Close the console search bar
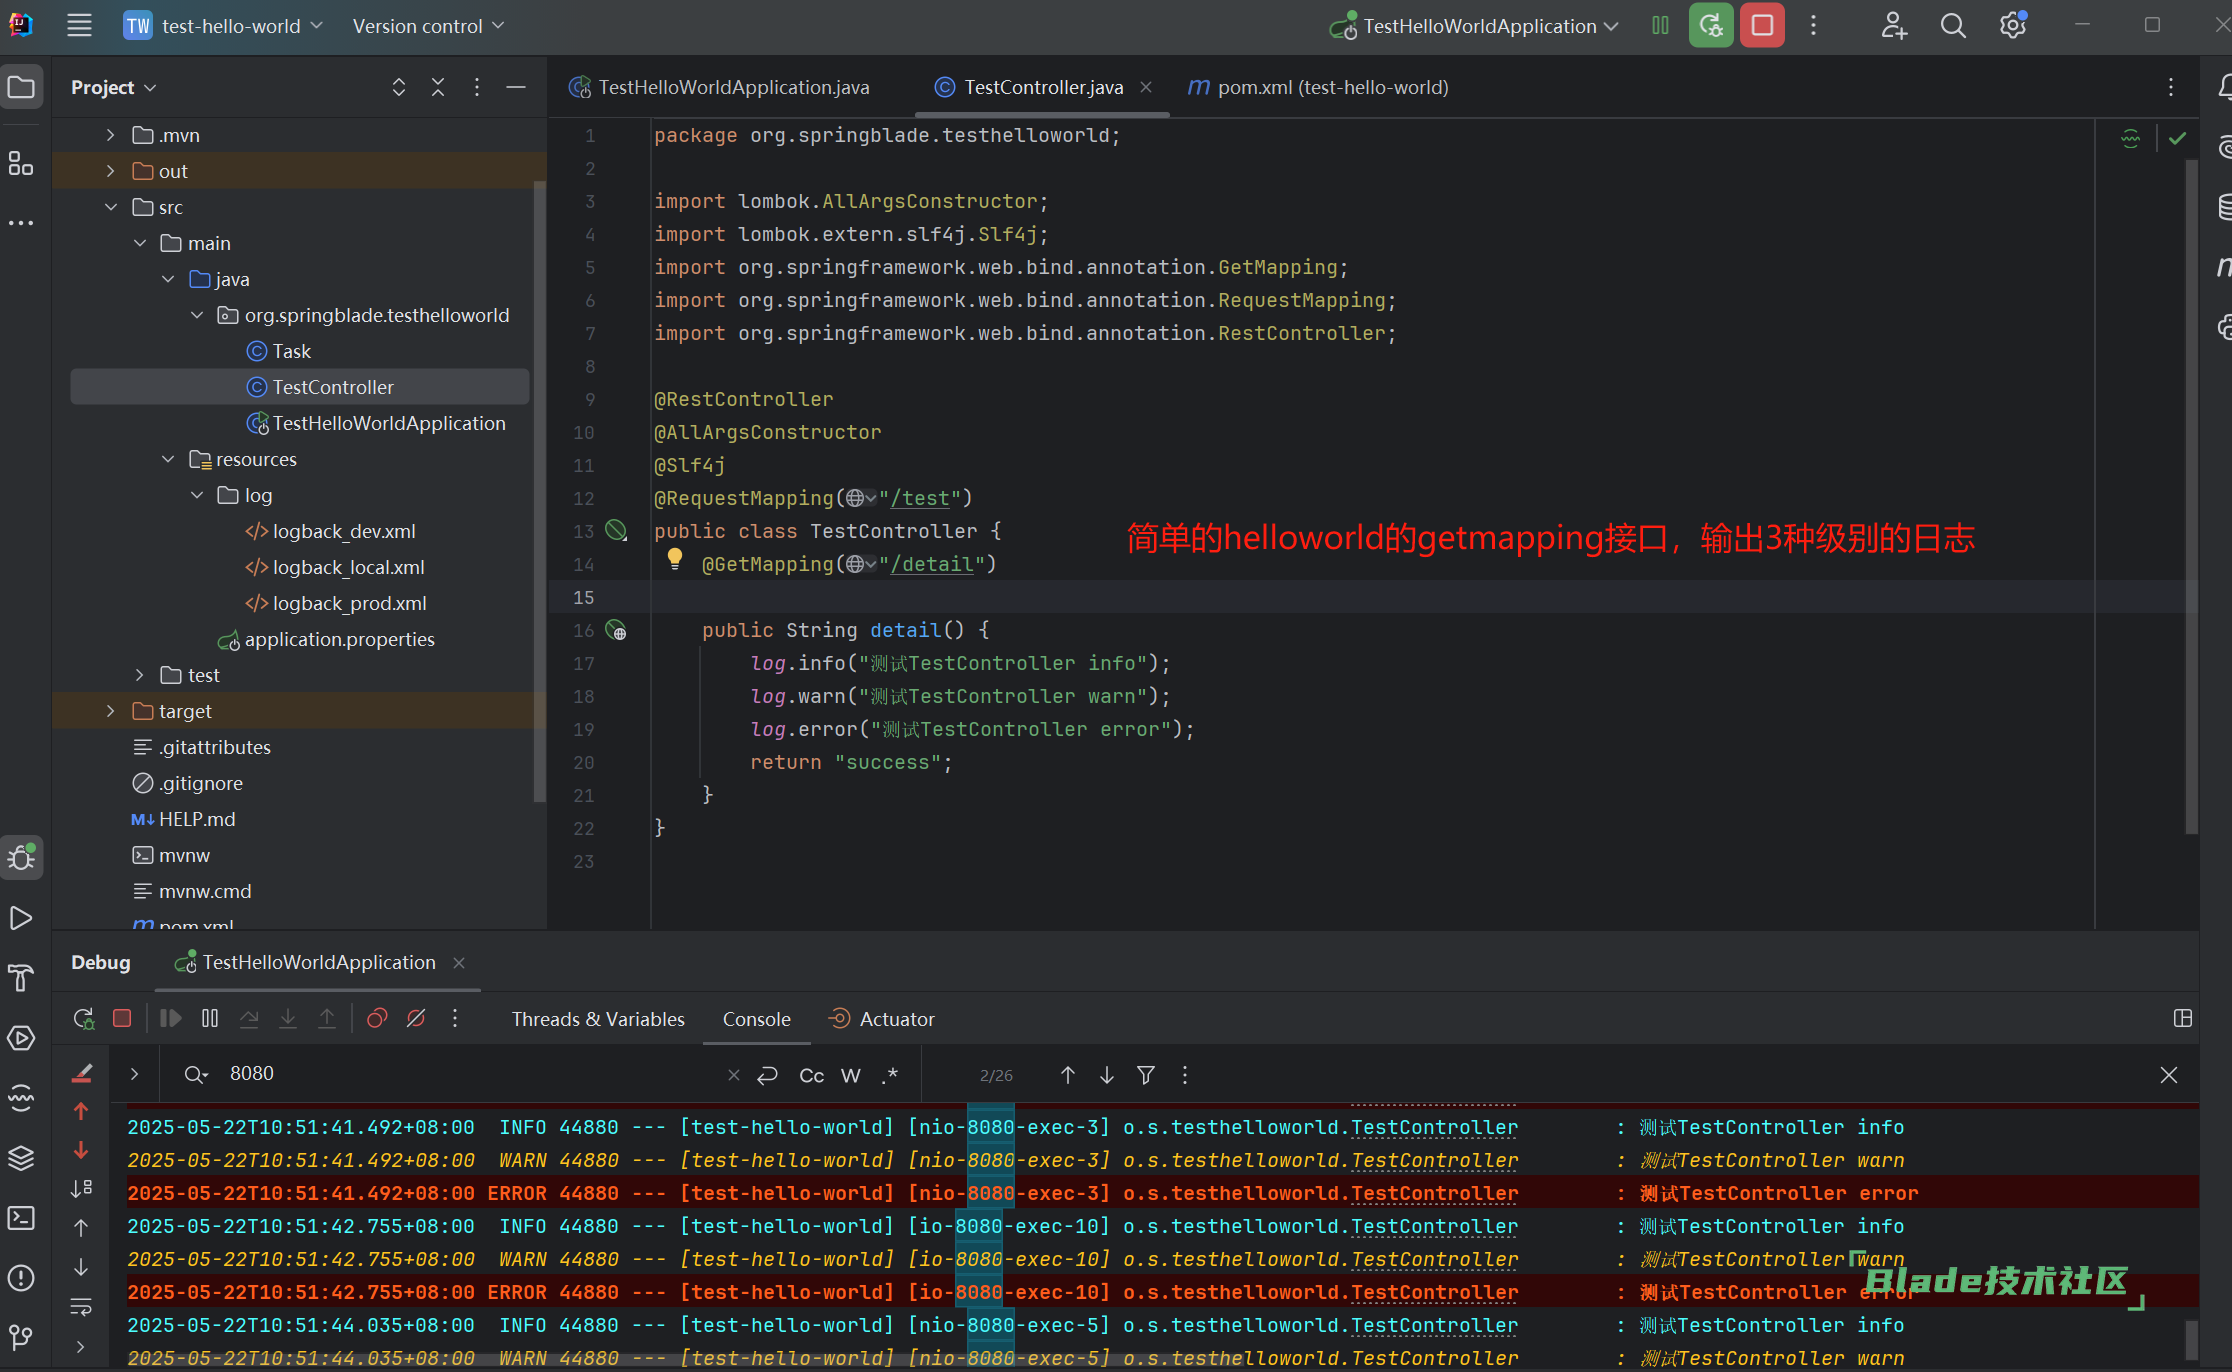Image resolution: width=2232 pixels, height=1372 pixels. click(x=2168, y=1075)
